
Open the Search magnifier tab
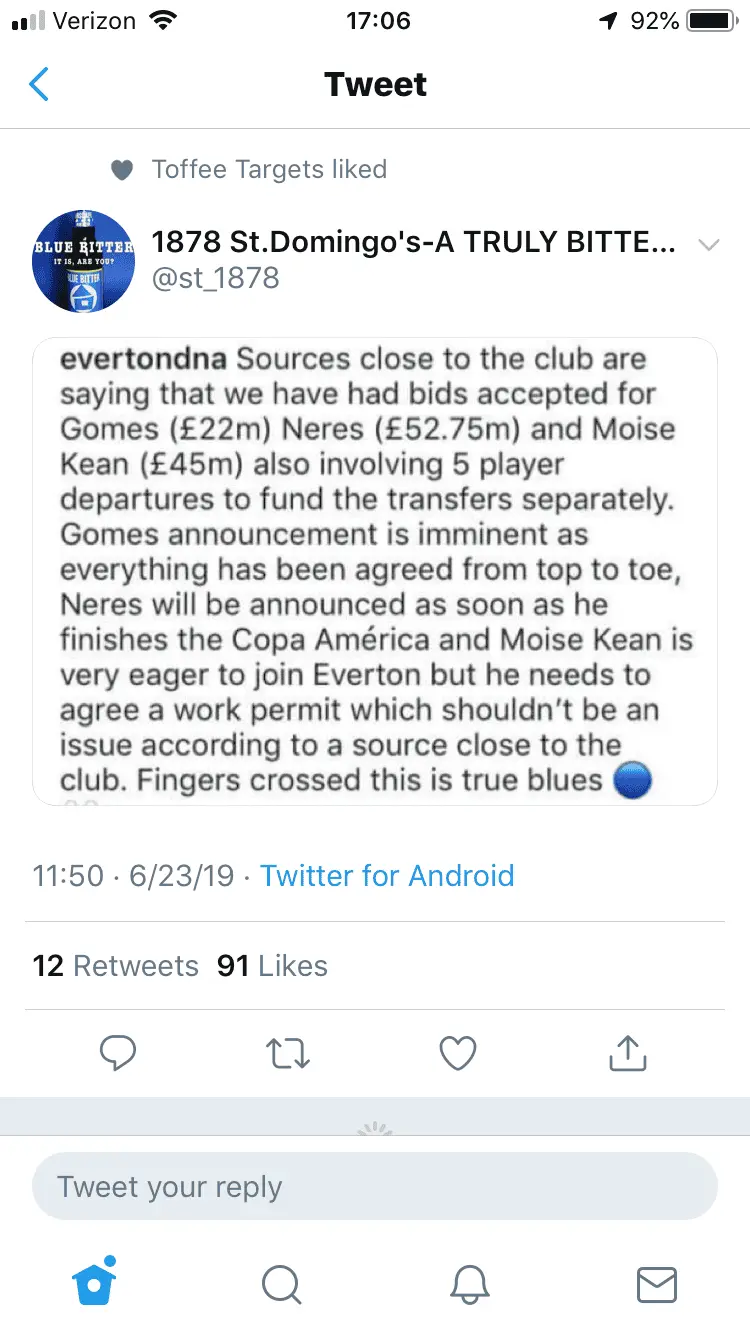click(x=282, y=1284)
